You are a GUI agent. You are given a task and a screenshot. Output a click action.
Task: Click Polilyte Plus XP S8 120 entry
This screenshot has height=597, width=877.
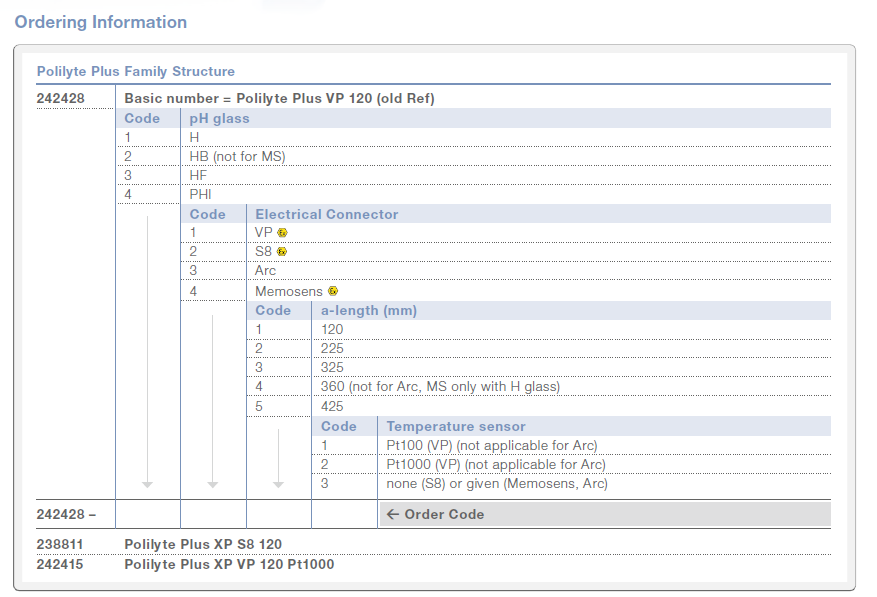203,544
